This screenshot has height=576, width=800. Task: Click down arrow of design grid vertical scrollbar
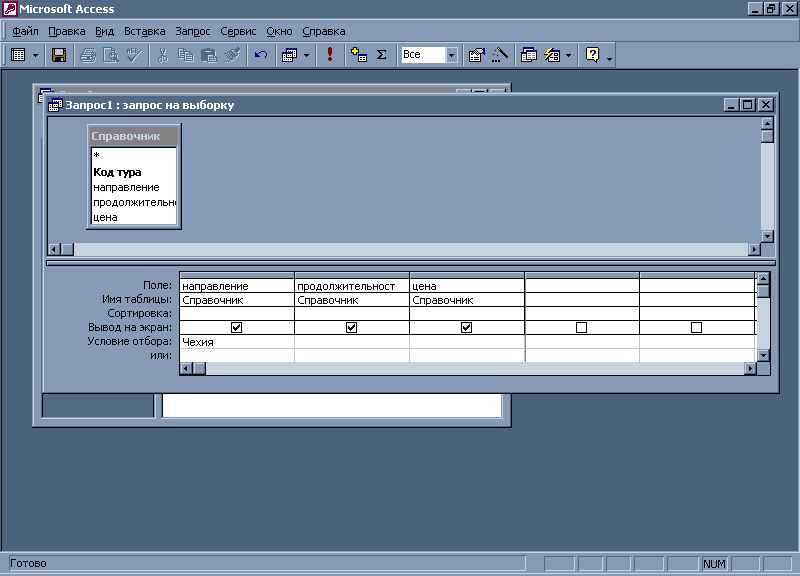763,356
